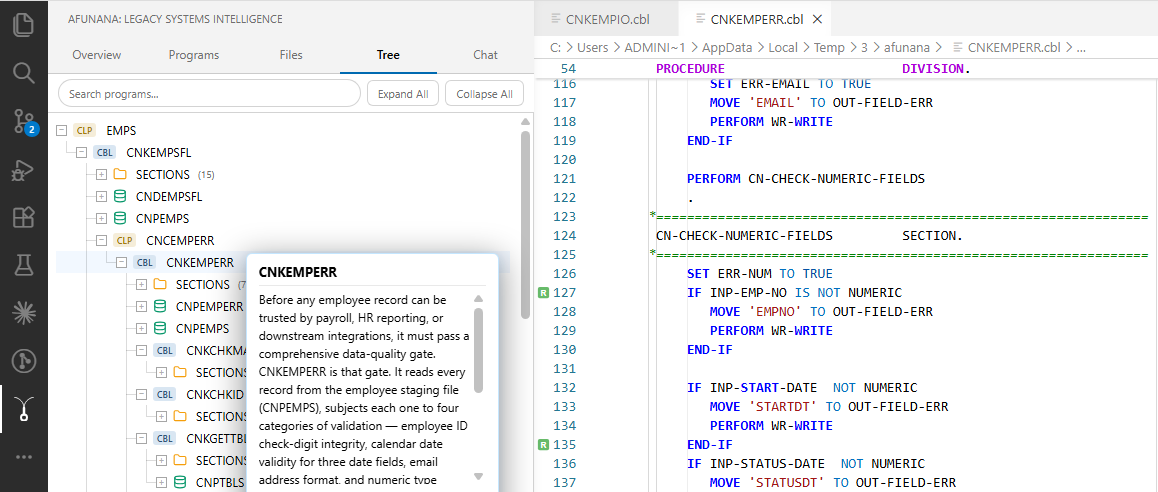Click the CNKEMPERR tooltip scrollbar thumb
Screen dimensions: 1158x492
coord(478,350)
